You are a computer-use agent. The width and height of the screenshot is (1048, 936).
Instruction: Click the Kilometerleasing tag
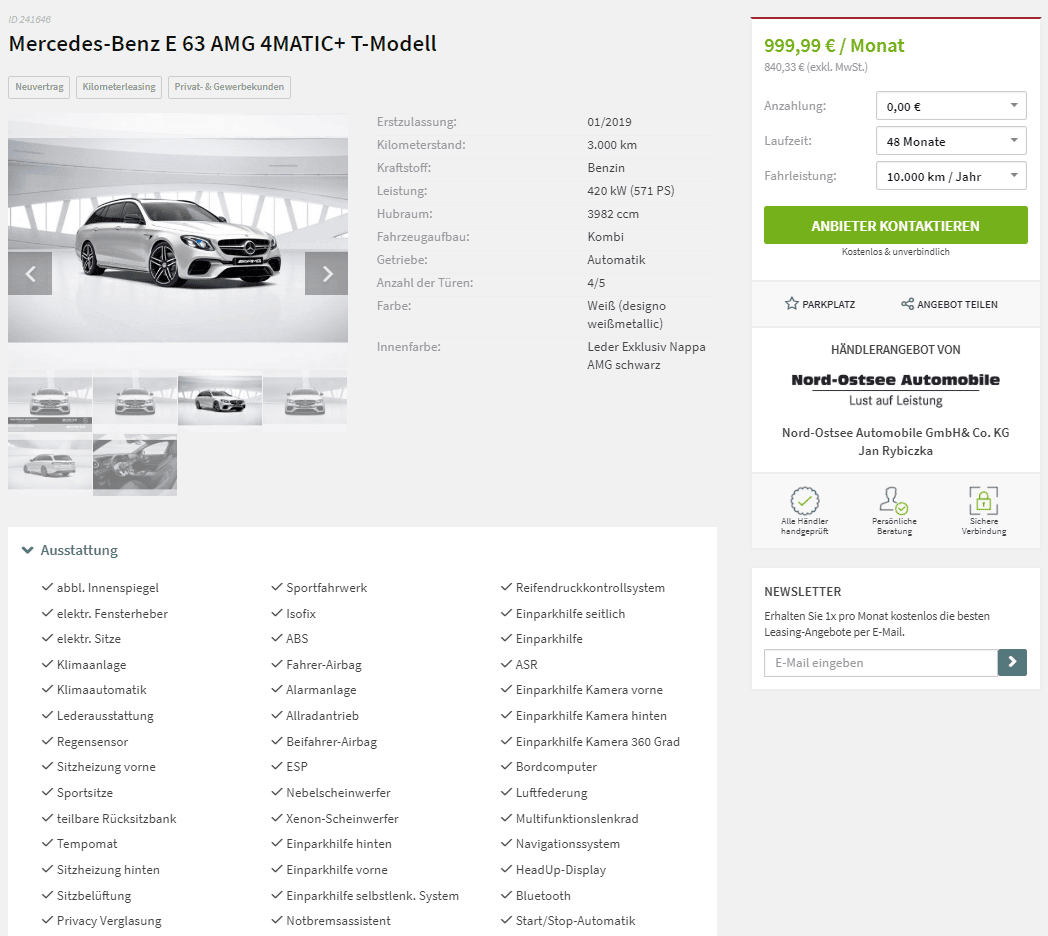[x=119, y=87]
